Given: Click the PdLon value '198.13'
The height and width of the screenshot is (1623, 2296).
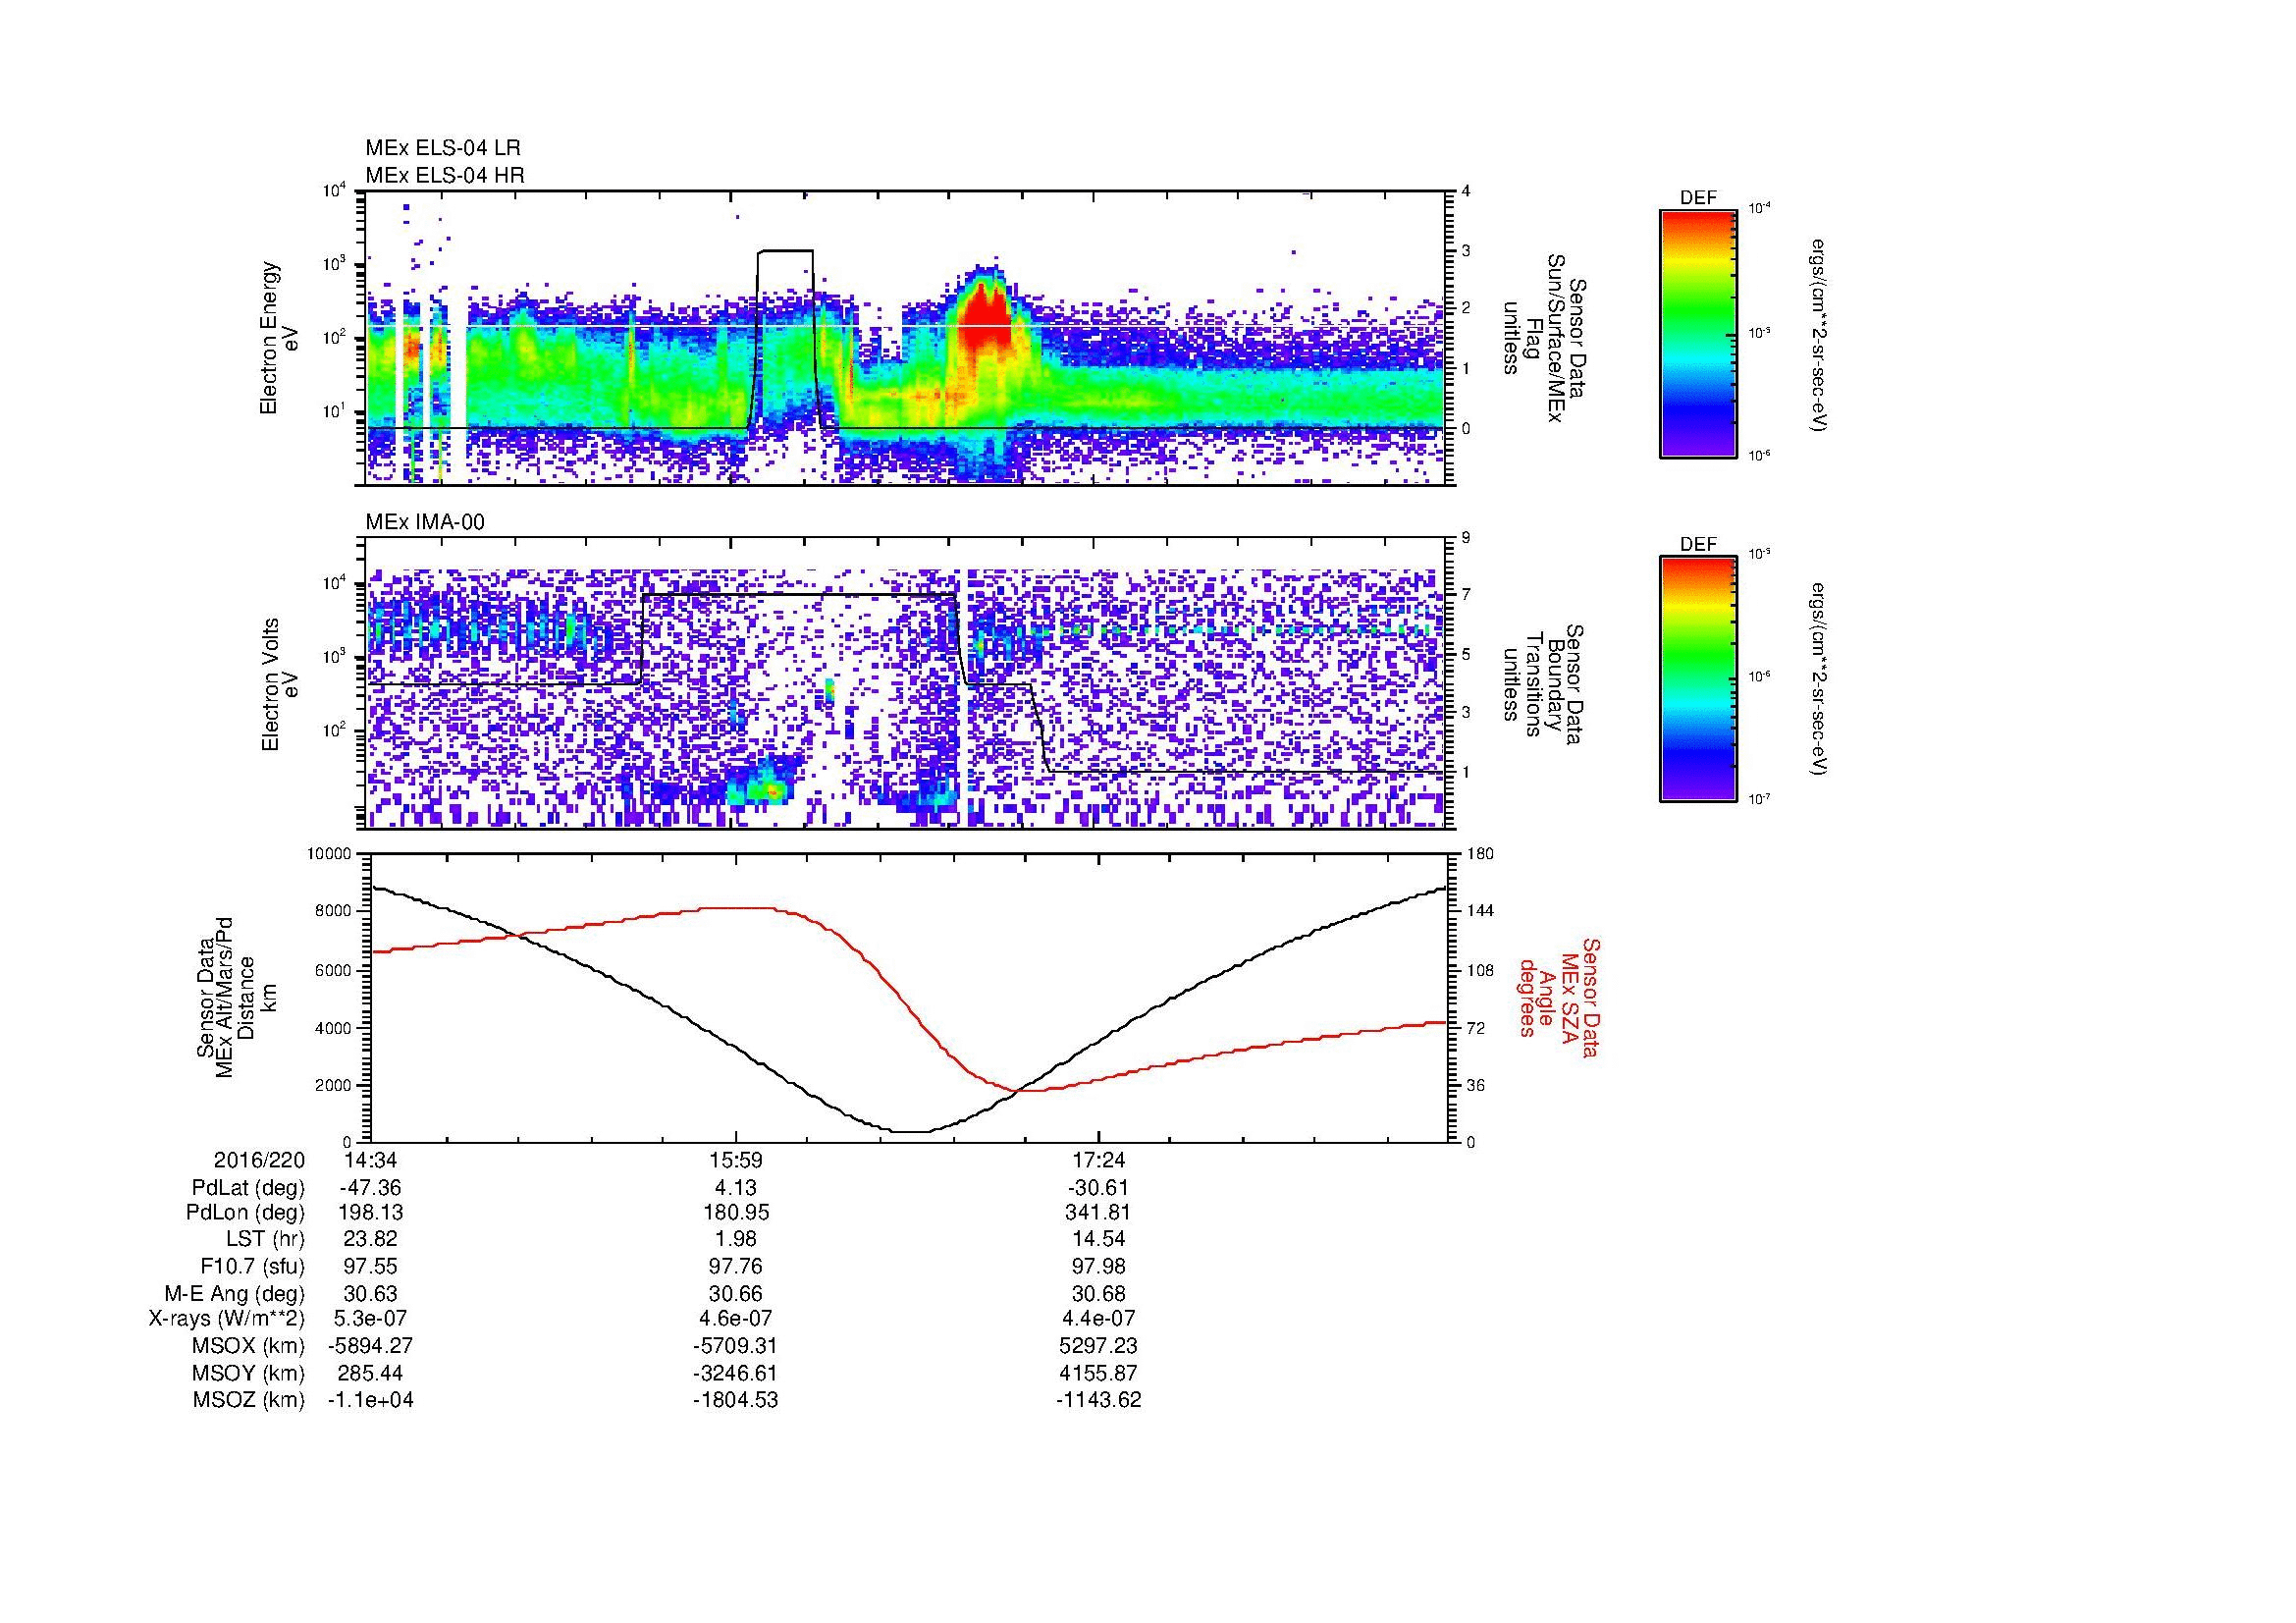Looking at the screenshot, I should (371, 1213).
